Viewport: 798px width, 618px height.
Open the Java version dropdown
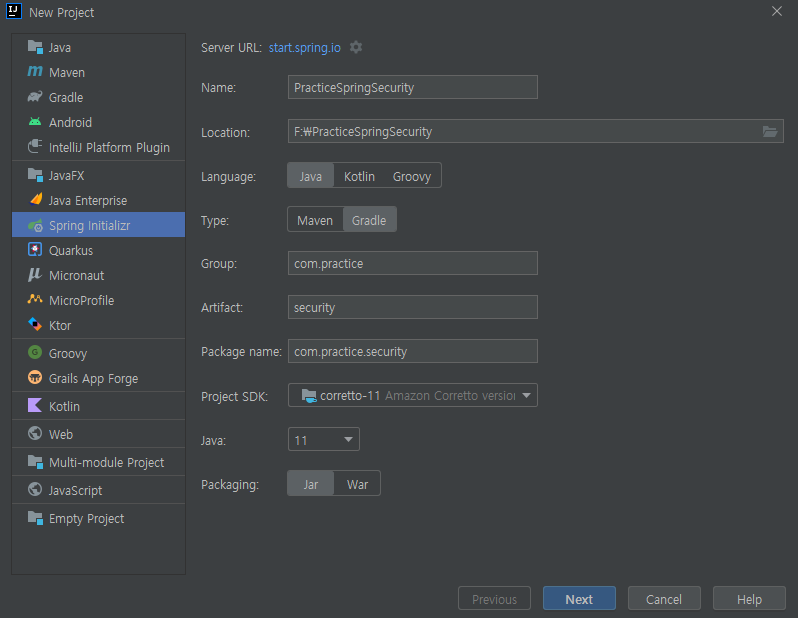(x=324, y=439)
